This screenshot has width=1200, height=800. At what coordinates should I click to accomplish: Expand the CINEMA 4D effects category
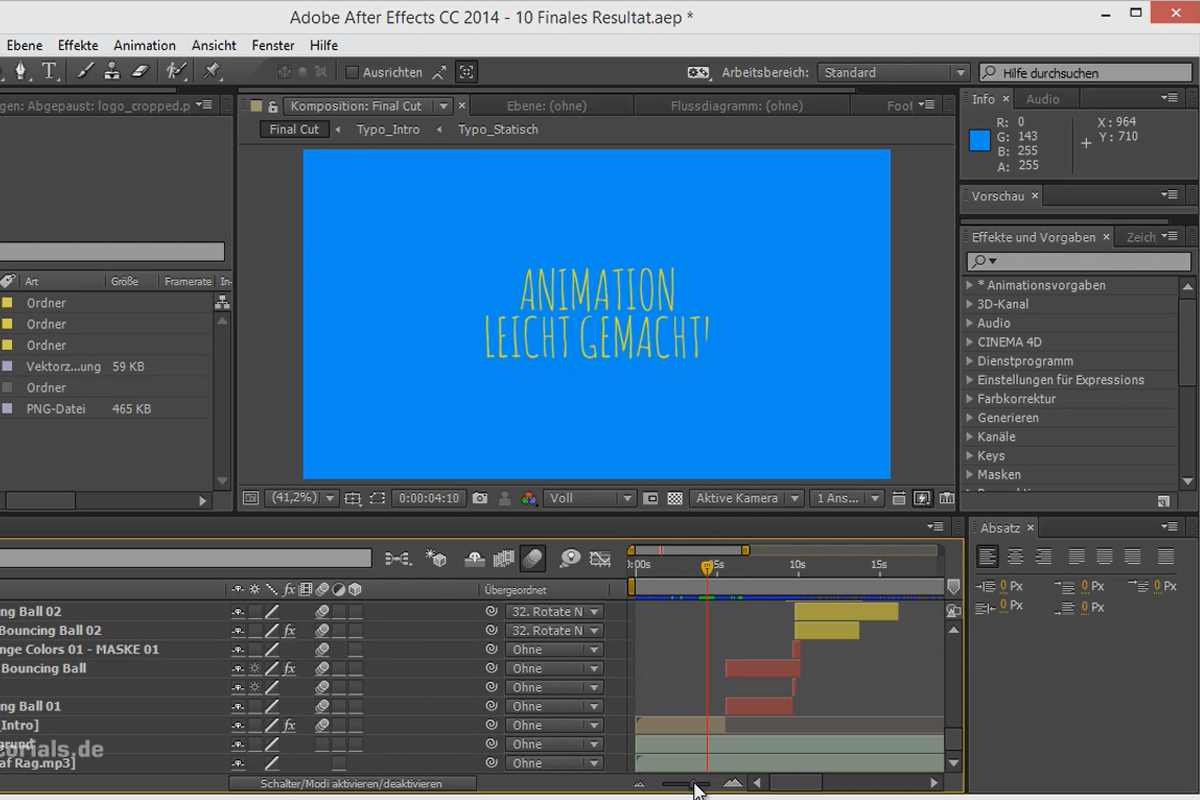[970, 342]
